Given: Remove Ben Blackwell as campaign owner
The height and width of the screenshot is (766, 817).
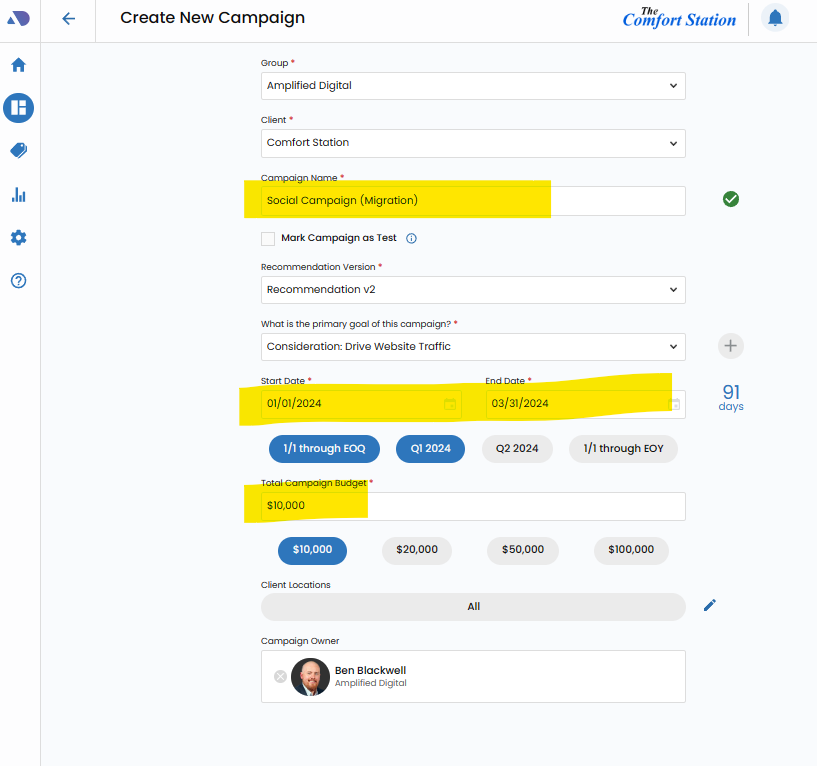Looking at the screenshot, I should tap(280, 677).
